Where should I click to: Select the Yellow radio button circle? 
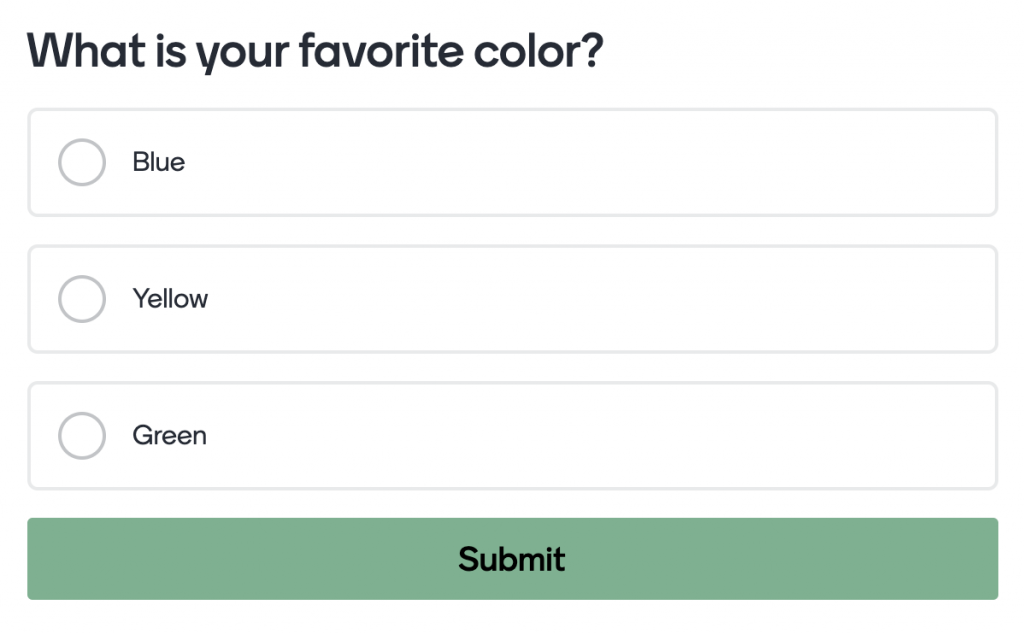click(x=82, y=299)
